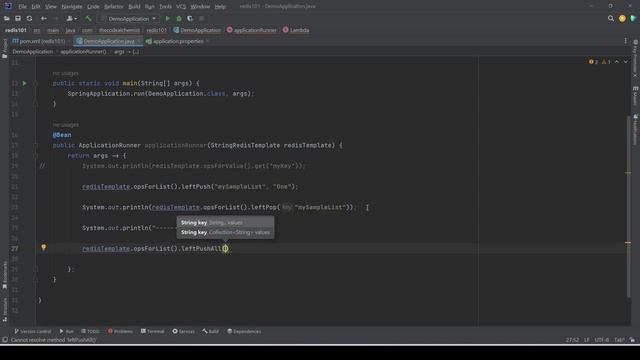Open the Build menu
This screenshot has height=360, width=640.
coord(134,7)
